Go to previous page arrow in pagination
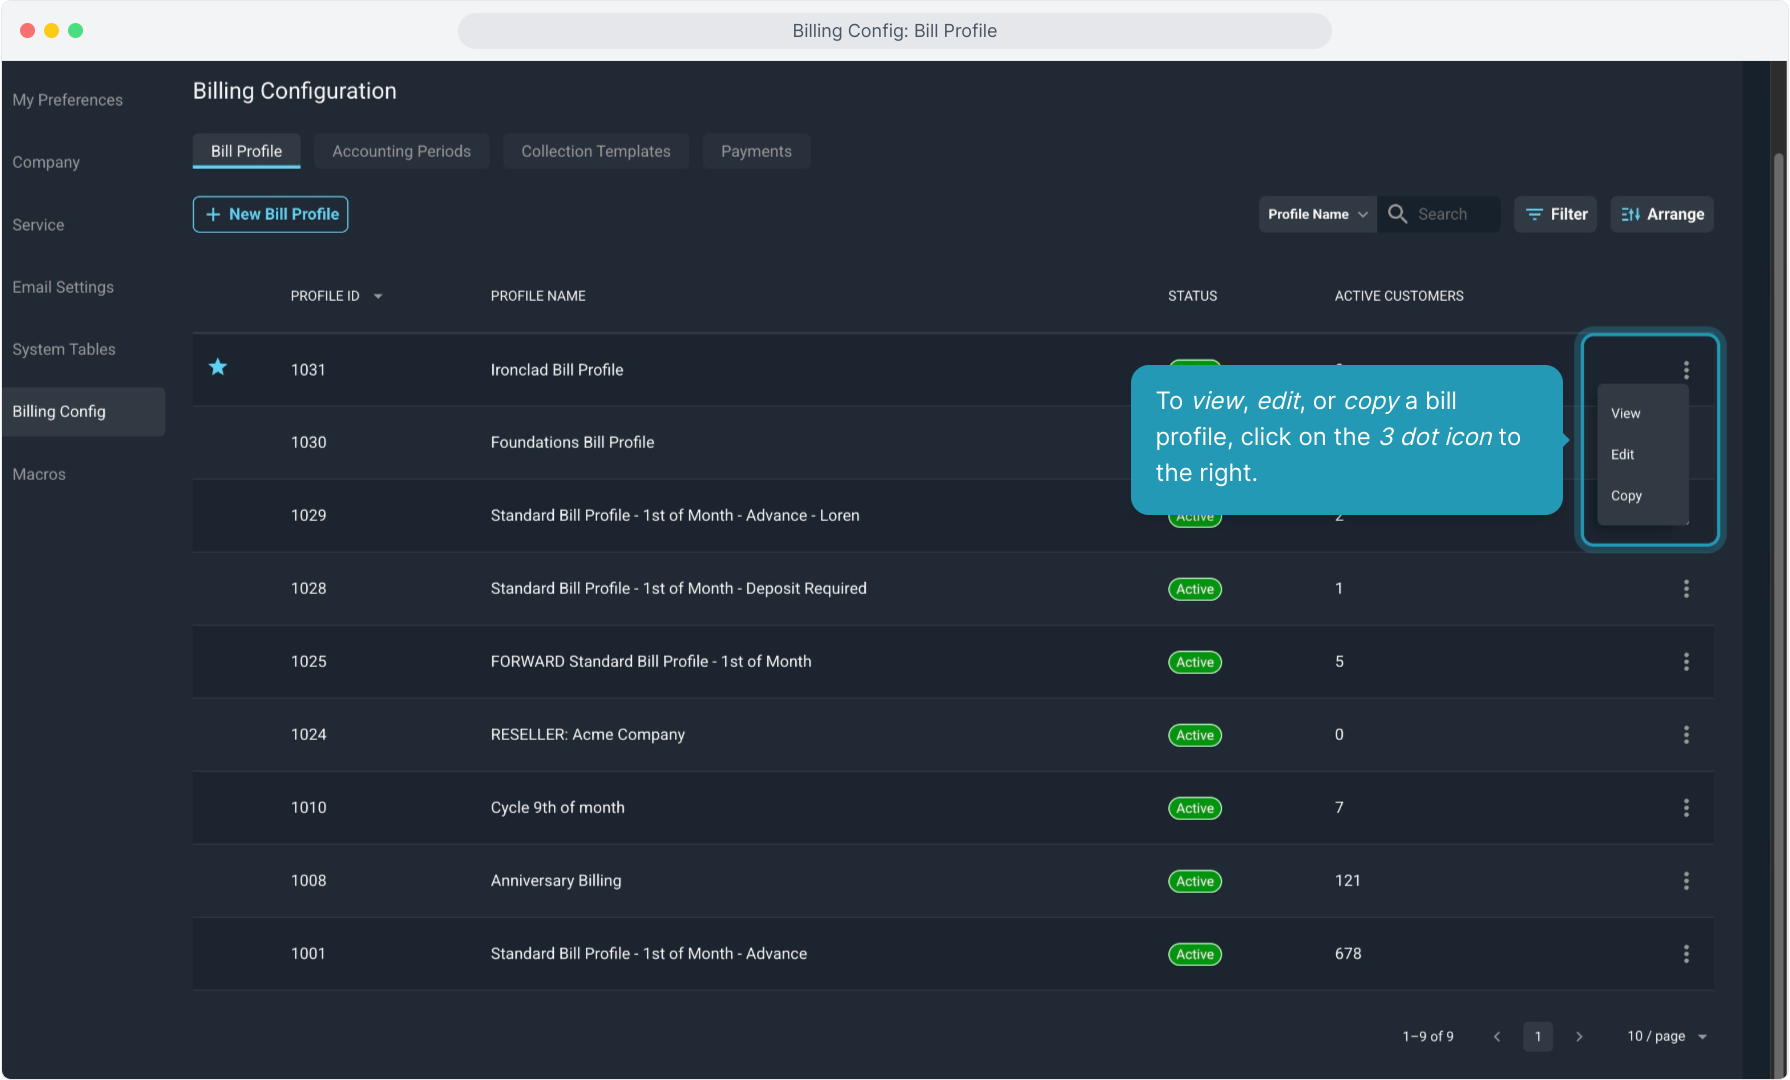The width and height of the screenshot is (1790, 1080). pos(1497,1037)
